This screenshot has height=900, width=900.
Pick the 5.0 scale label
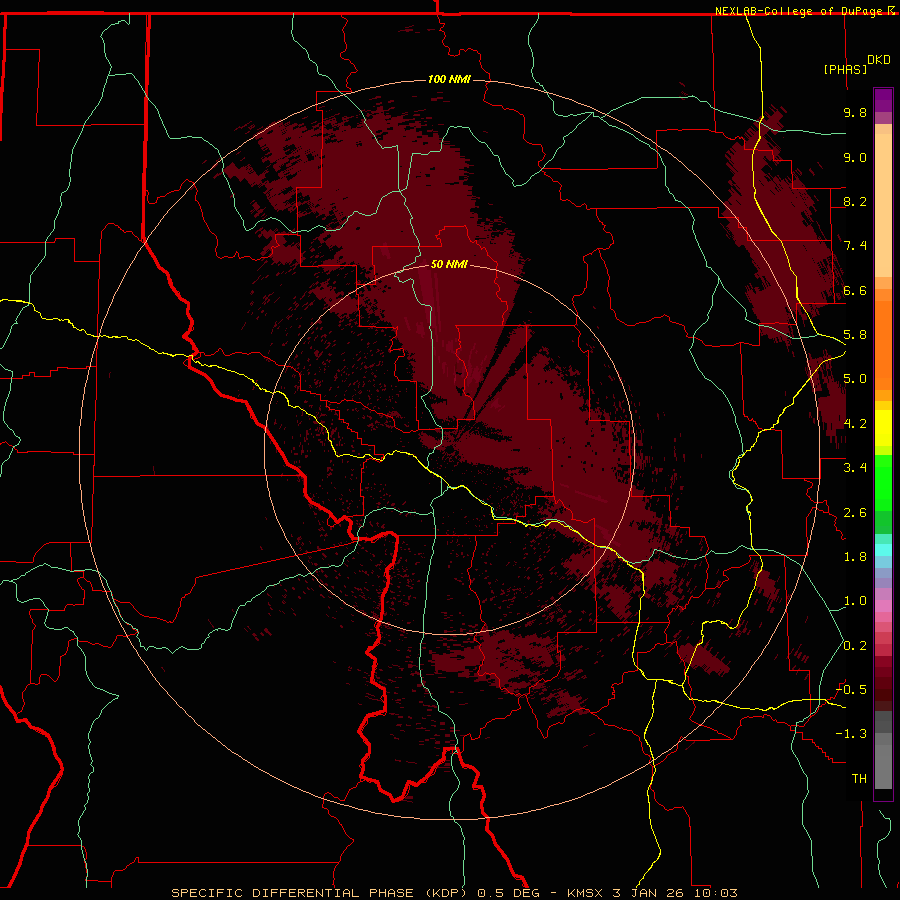pos(855,379)
